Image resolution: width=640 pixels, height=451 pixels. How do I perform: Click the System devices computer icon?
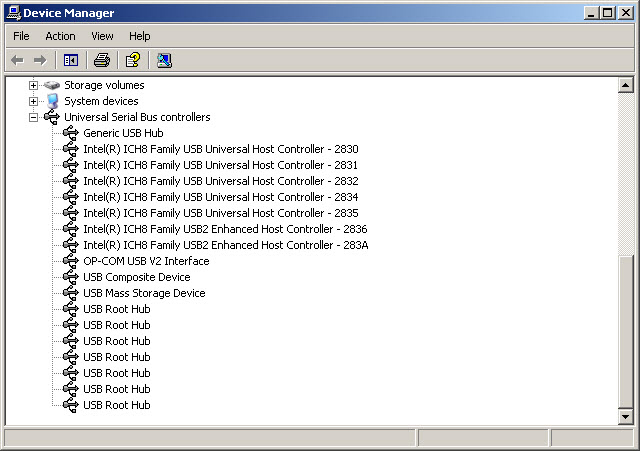[52, 101]
